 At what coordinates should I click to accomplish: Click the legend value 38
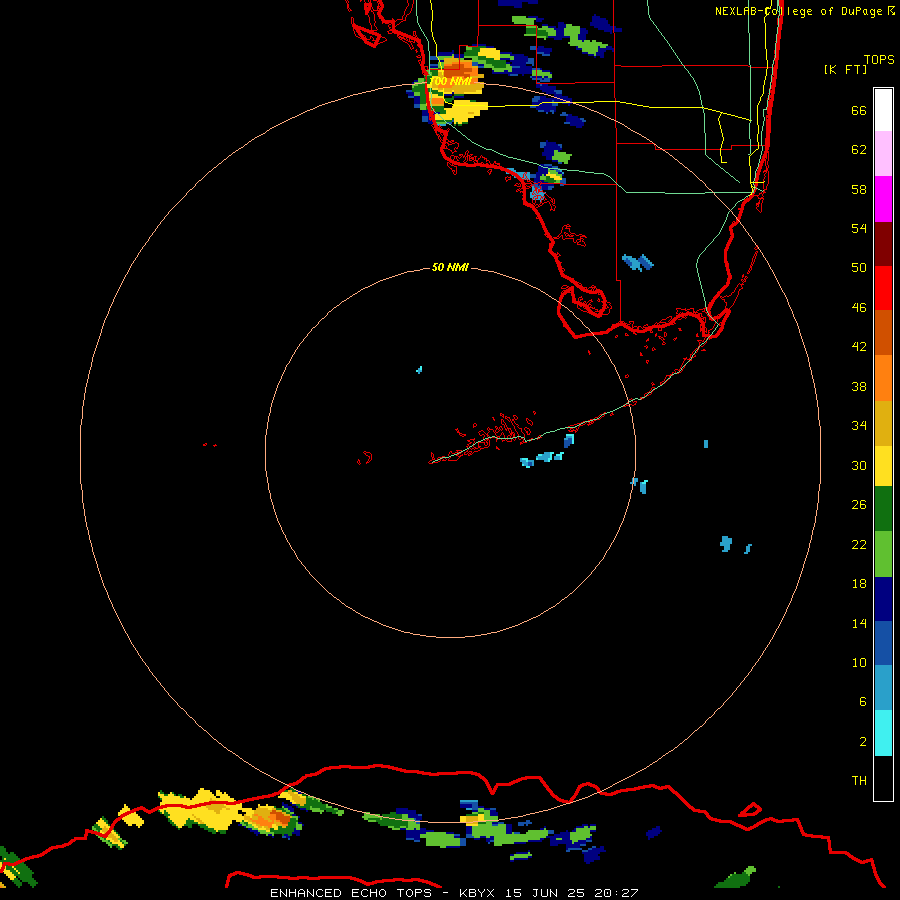click(859, 387)
